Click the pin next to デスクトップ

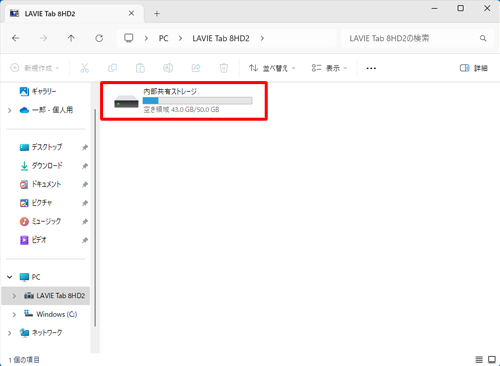pos(85,147)
